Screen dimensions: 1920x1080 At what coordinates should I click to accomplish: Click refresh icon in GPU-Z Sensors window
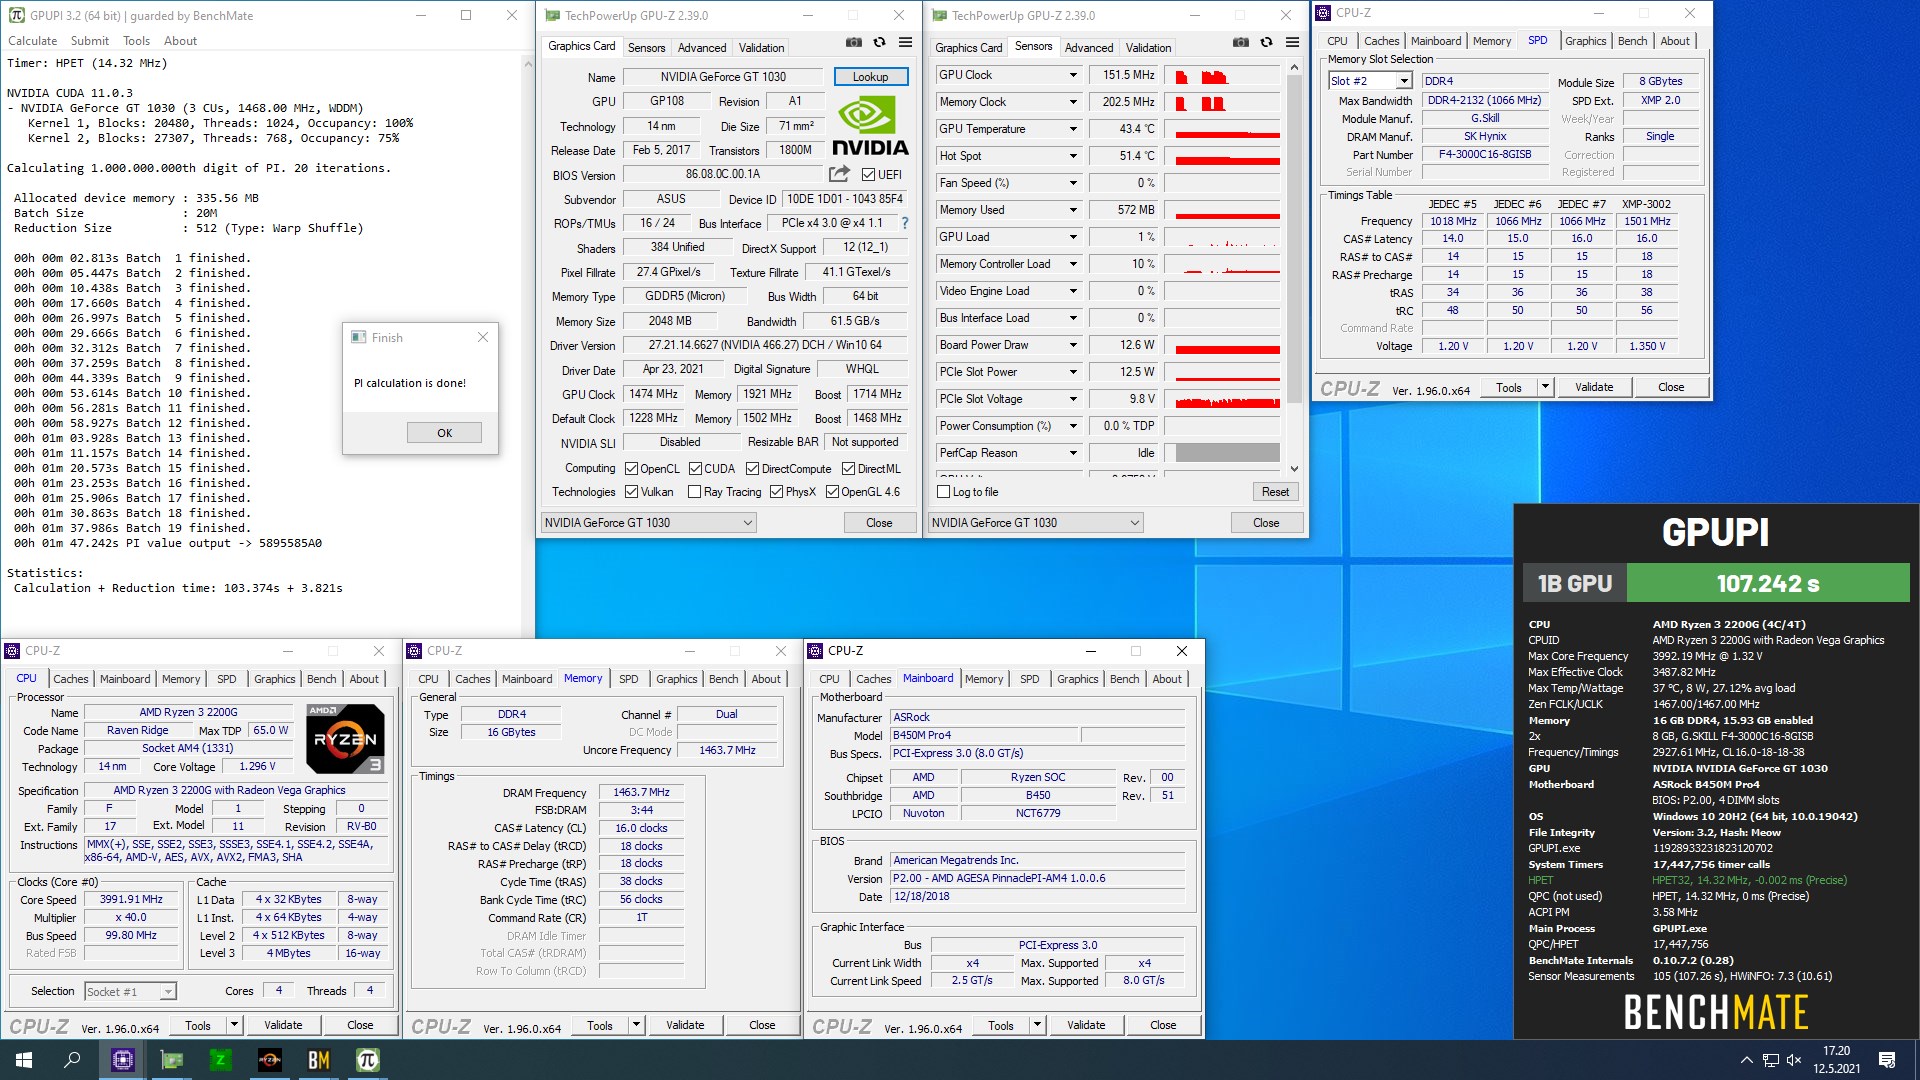(1266, 42)
